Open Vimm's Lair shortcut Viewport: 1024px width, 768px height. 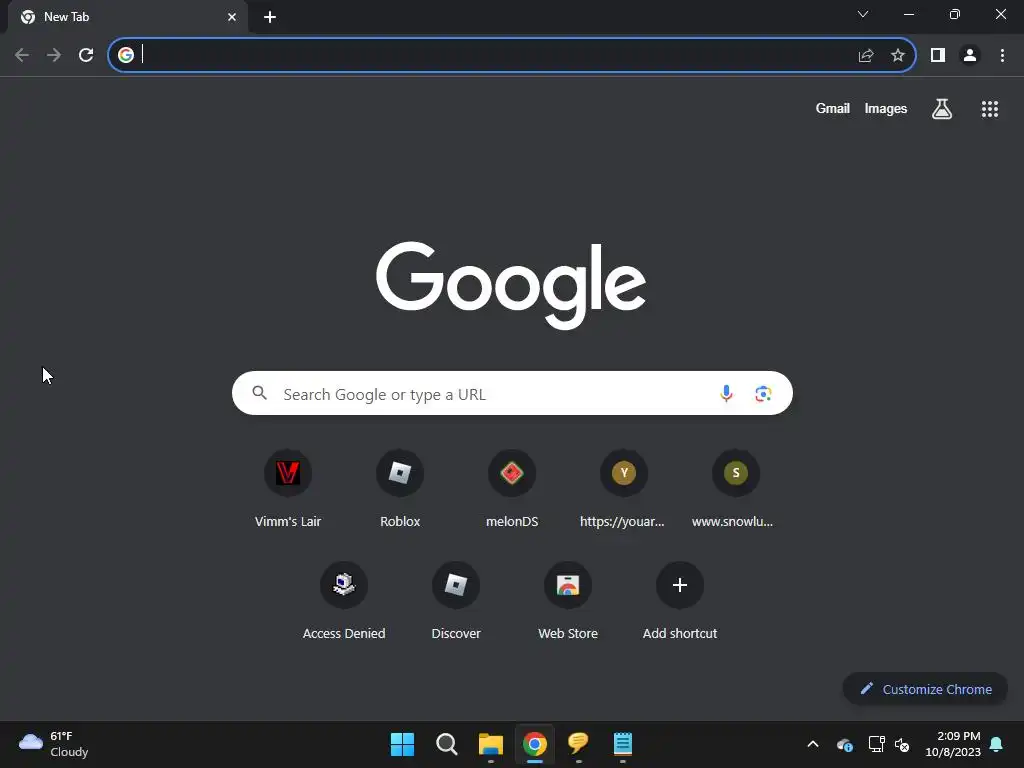pos(288,488)
